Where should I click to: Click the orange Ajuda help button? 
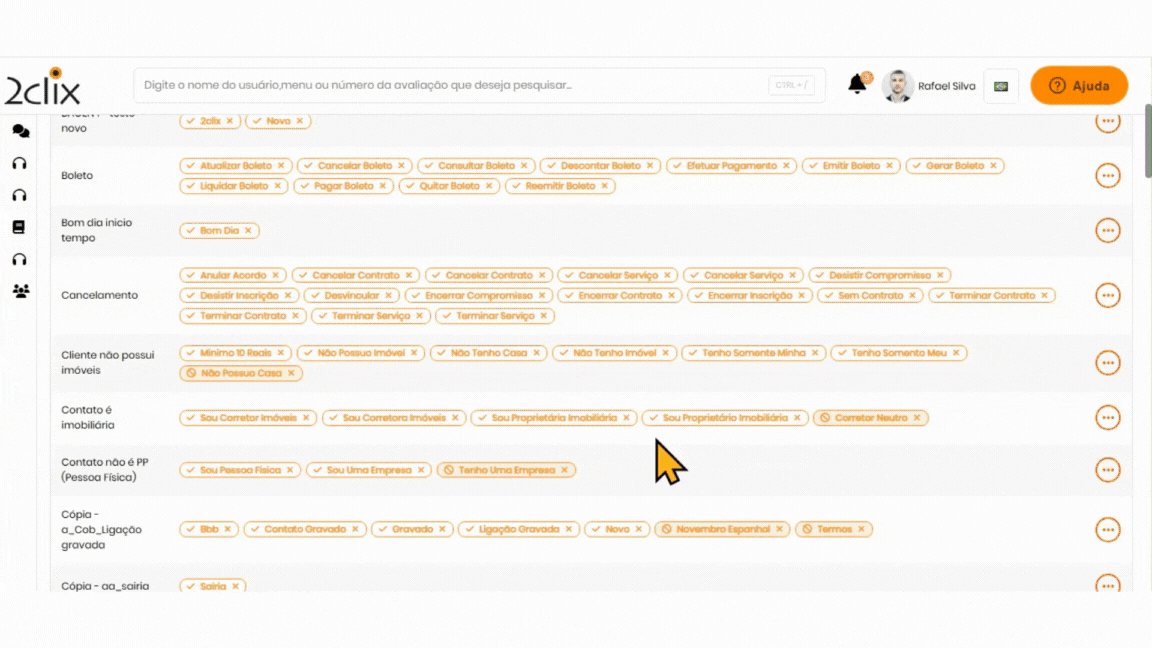[x=1079, y=86]
